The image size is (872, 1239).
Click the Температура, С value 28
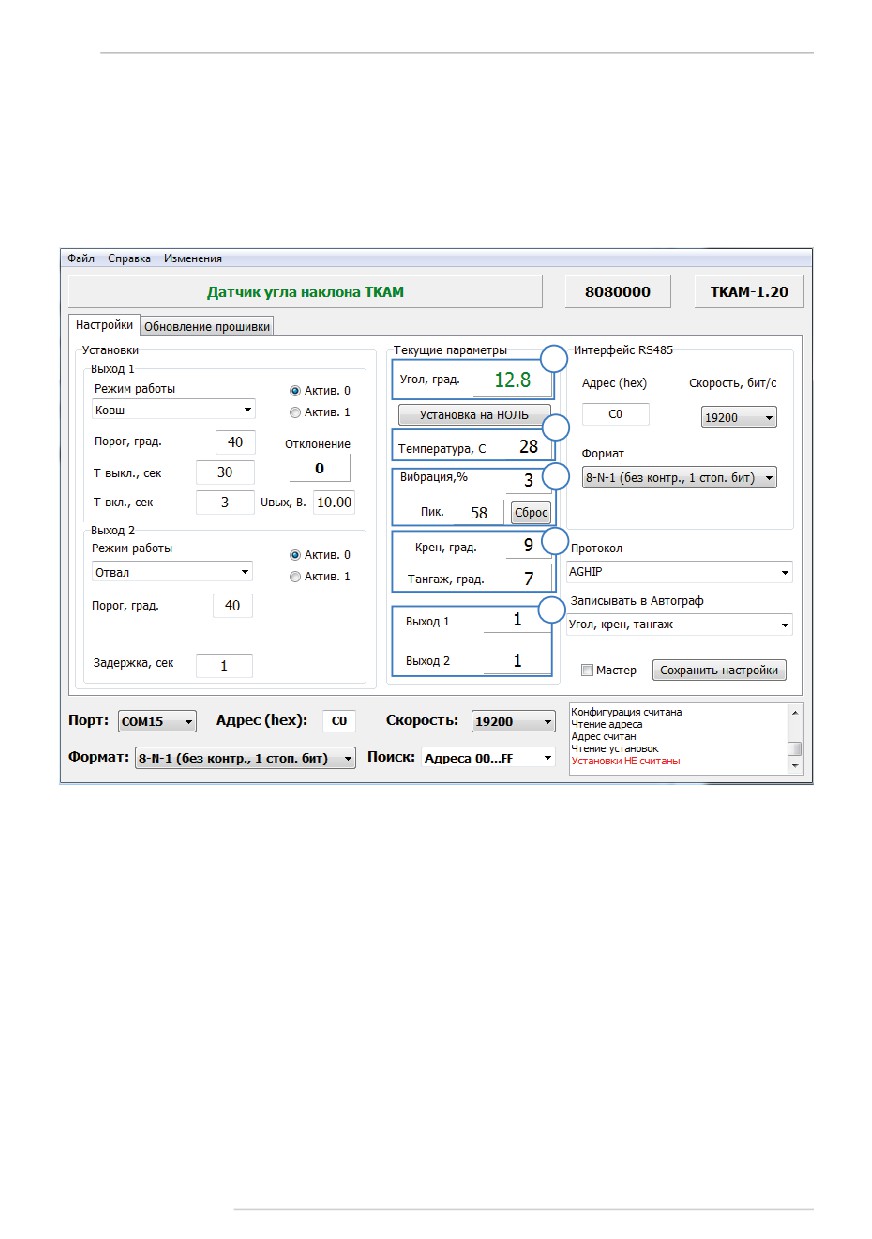click(x=527, y=446)
